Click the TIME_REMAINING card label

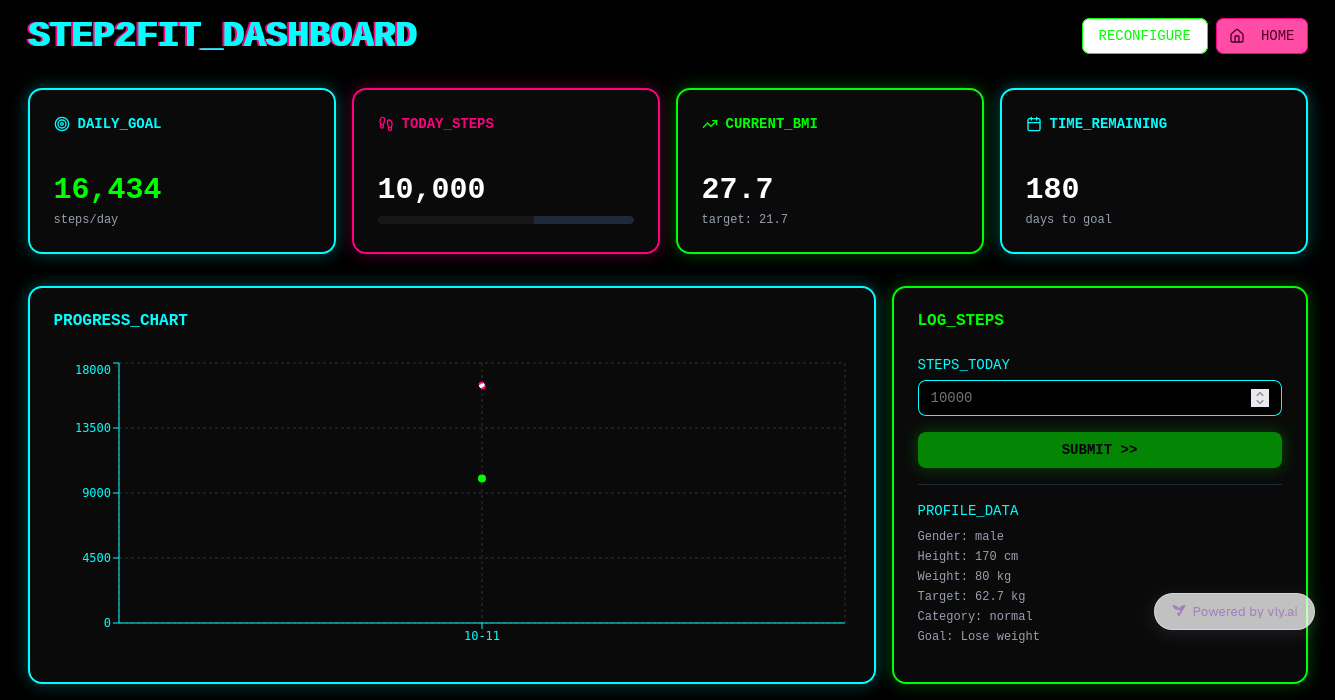pos(1108,124)
